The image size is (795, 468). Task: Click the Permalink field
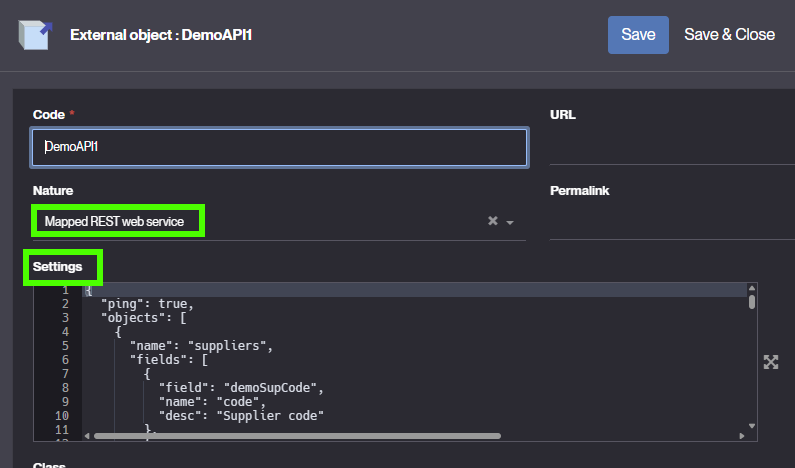click(672, 222)
